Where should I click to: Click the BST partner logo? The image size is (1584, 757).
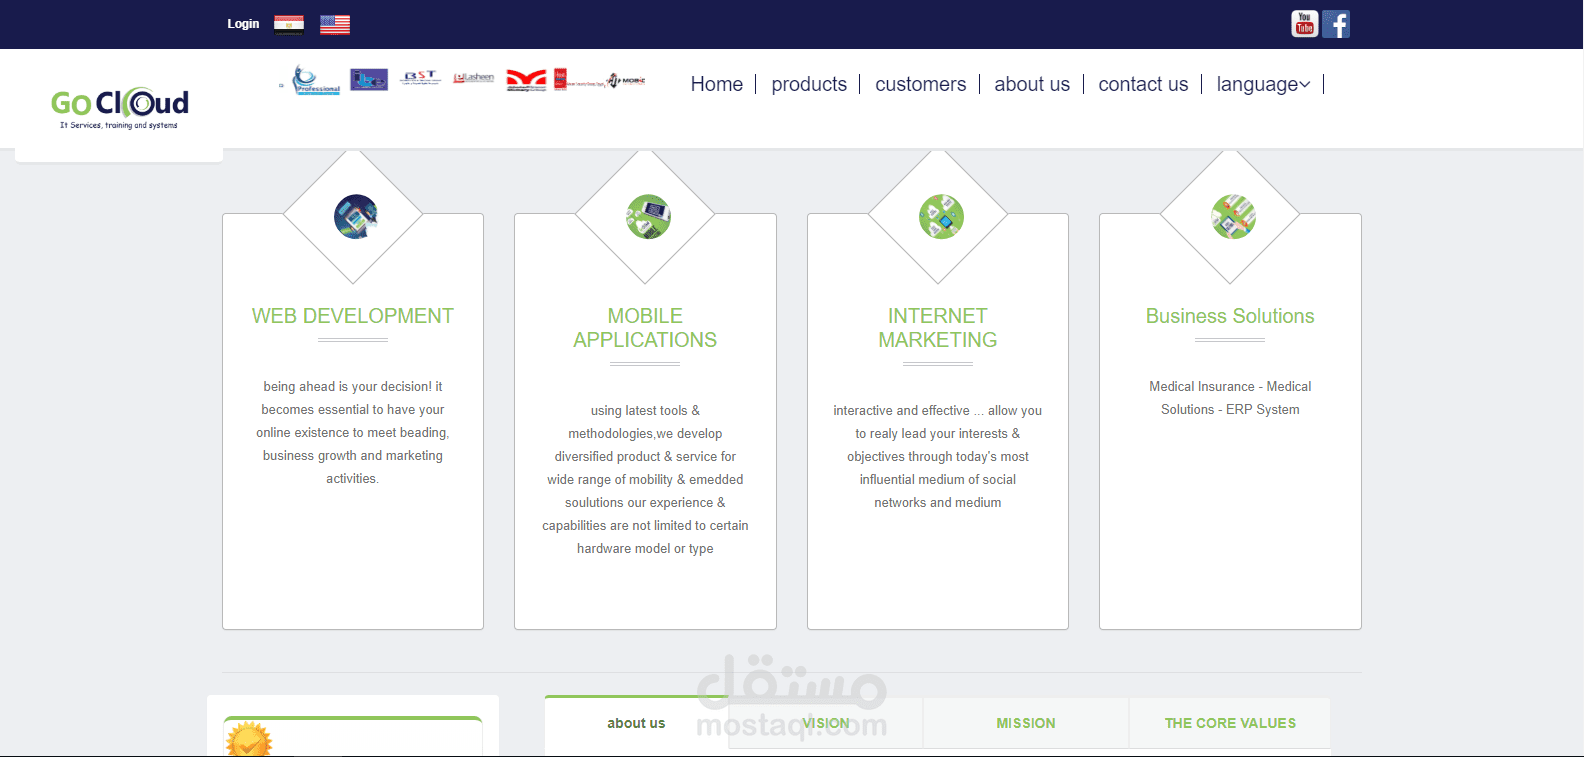(421, 77)
